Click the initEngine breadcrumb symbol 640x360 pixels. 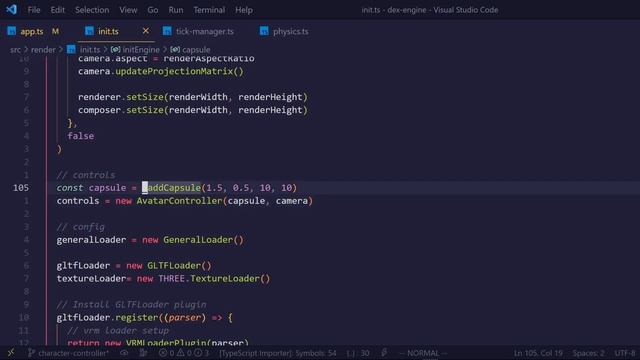(141, 50)
